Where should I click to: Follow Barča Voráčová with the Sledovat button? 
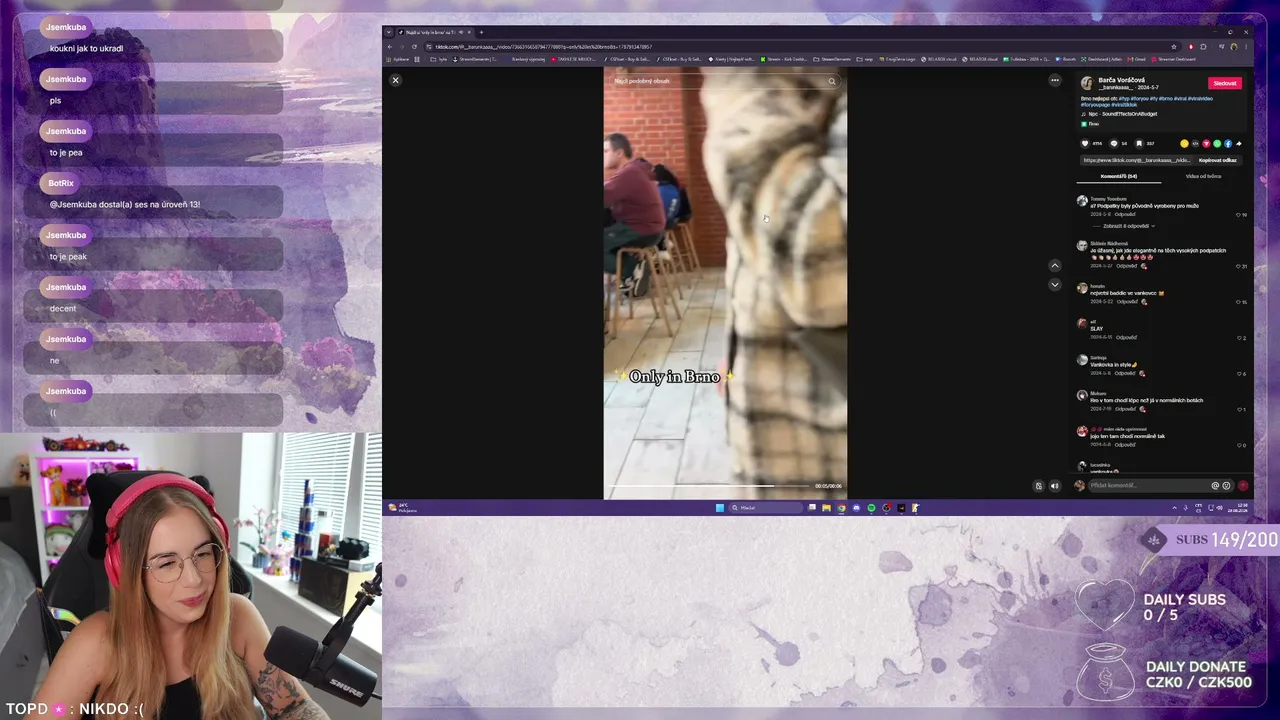coord(1225,83)
